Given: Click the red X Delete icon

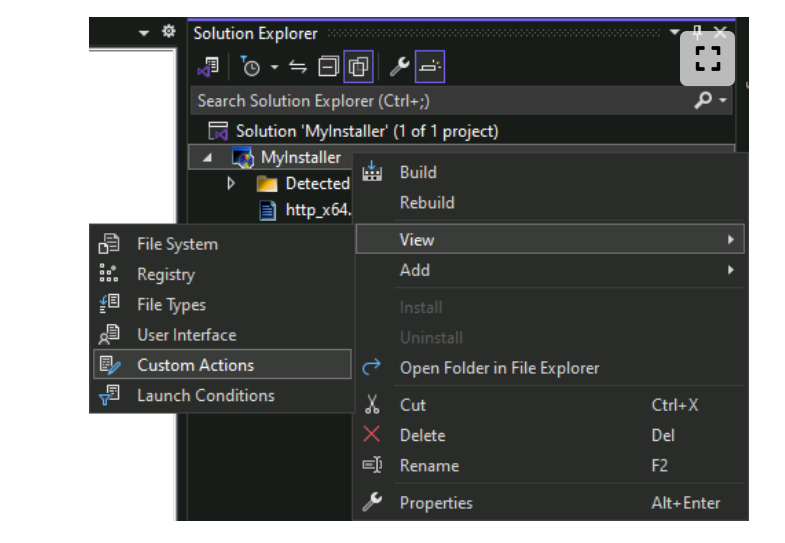Looking at the screenshot, I should [371, 434].
